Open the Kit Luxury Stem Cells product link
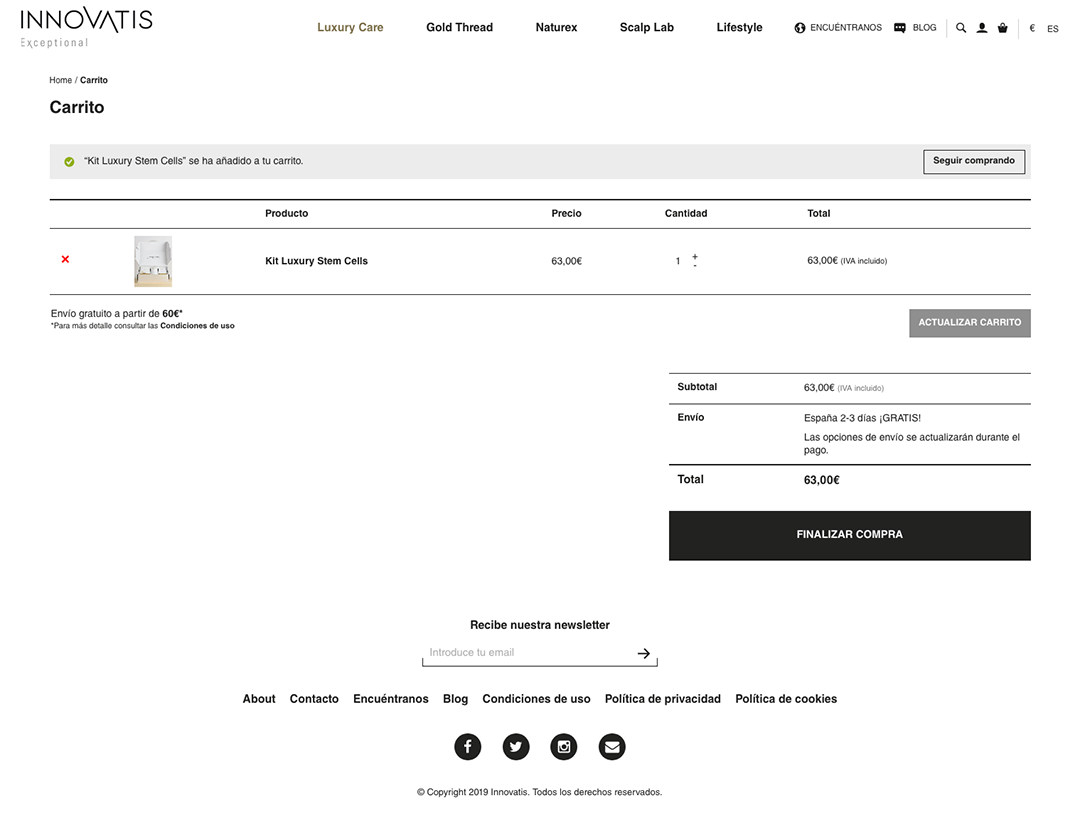1080x825 pixels. [x=316, y=261]
